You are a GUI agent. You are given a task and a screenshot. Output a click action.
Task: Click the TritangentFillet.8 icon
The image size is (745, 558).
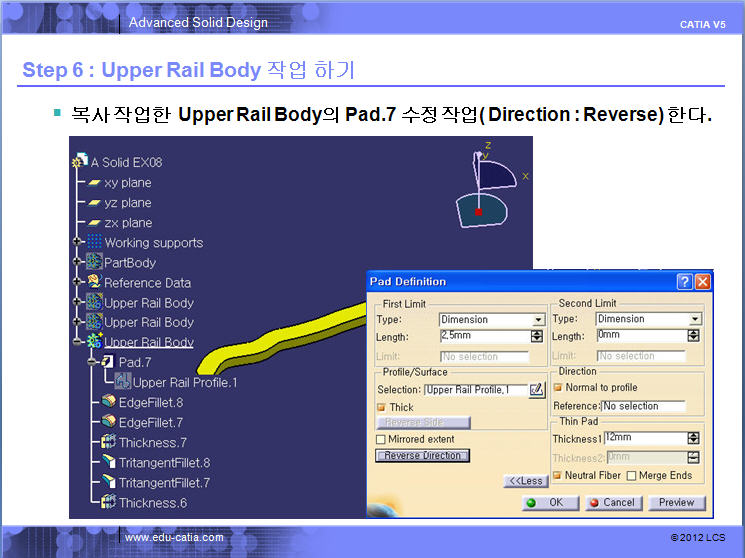tap(108, 462)
